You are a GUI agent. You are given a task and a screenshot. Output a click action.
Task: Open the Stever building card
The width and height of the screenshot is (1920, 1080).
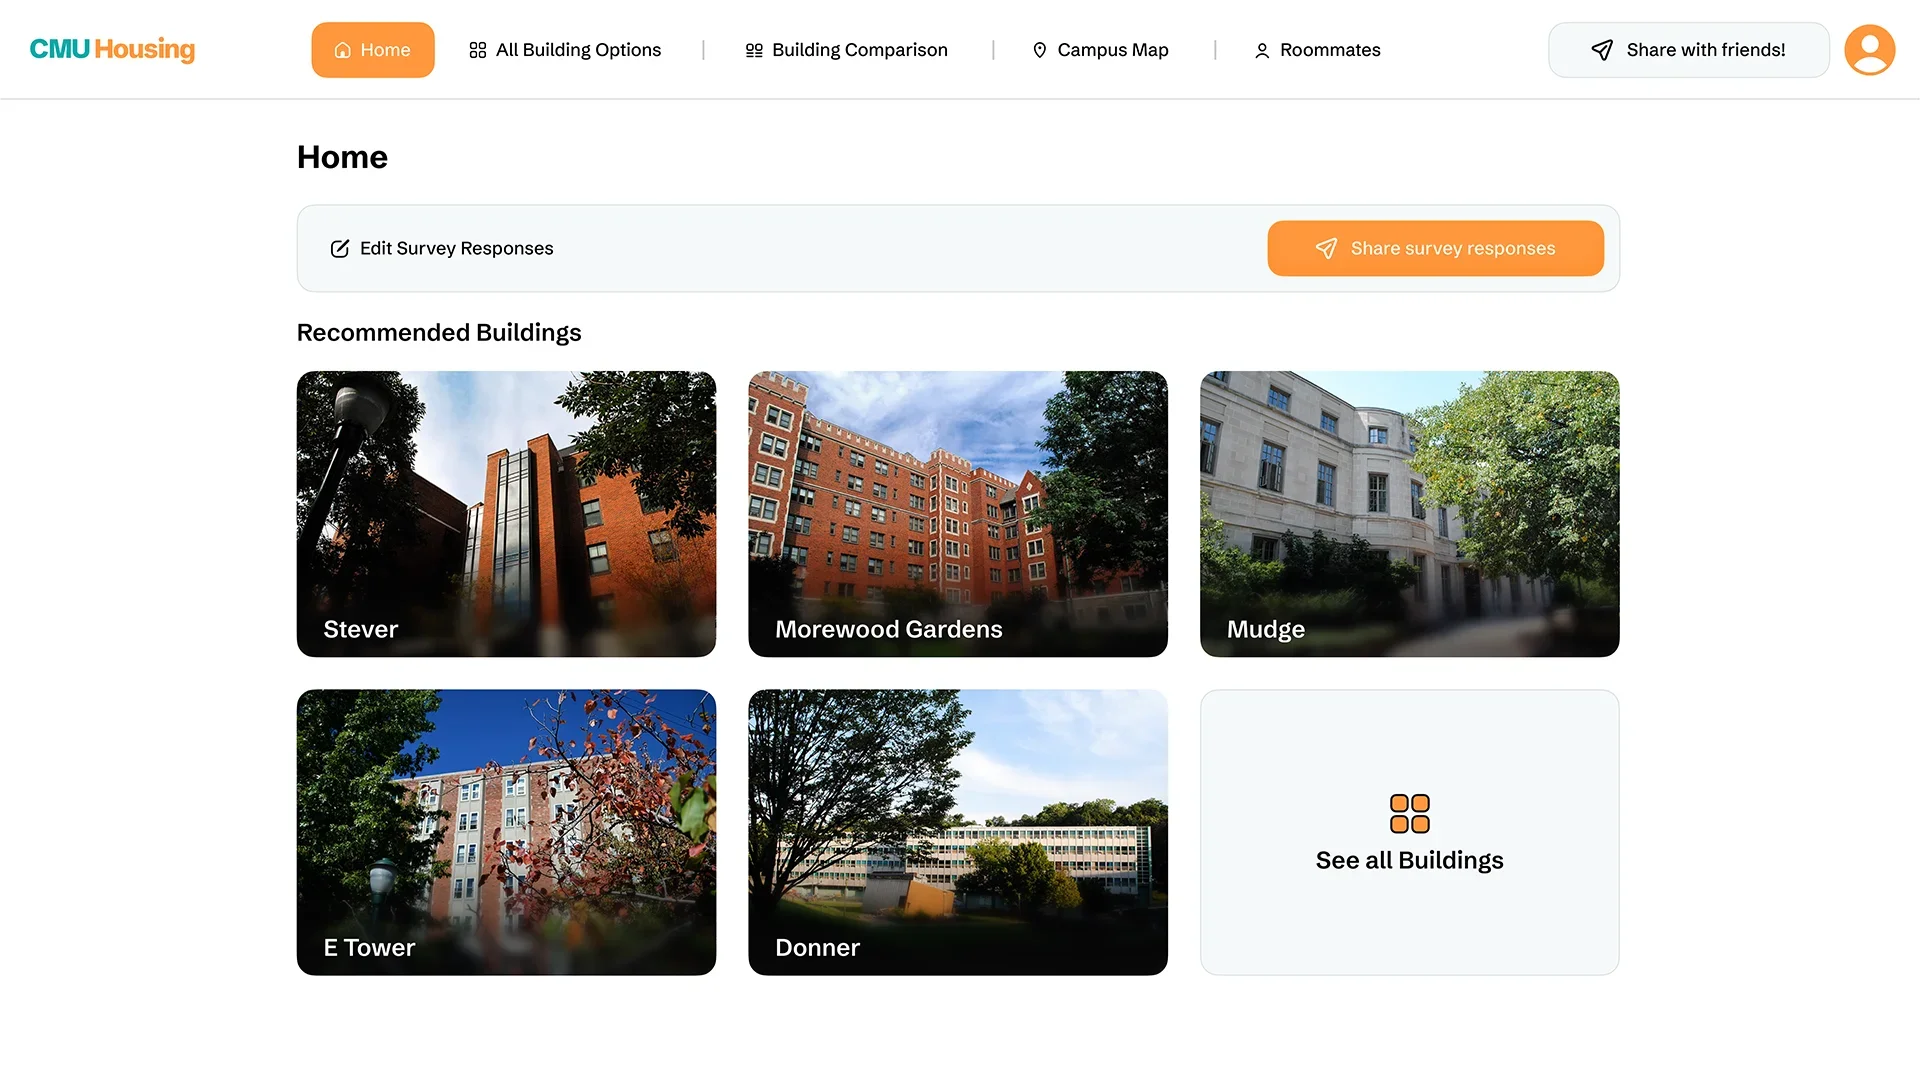506,514
